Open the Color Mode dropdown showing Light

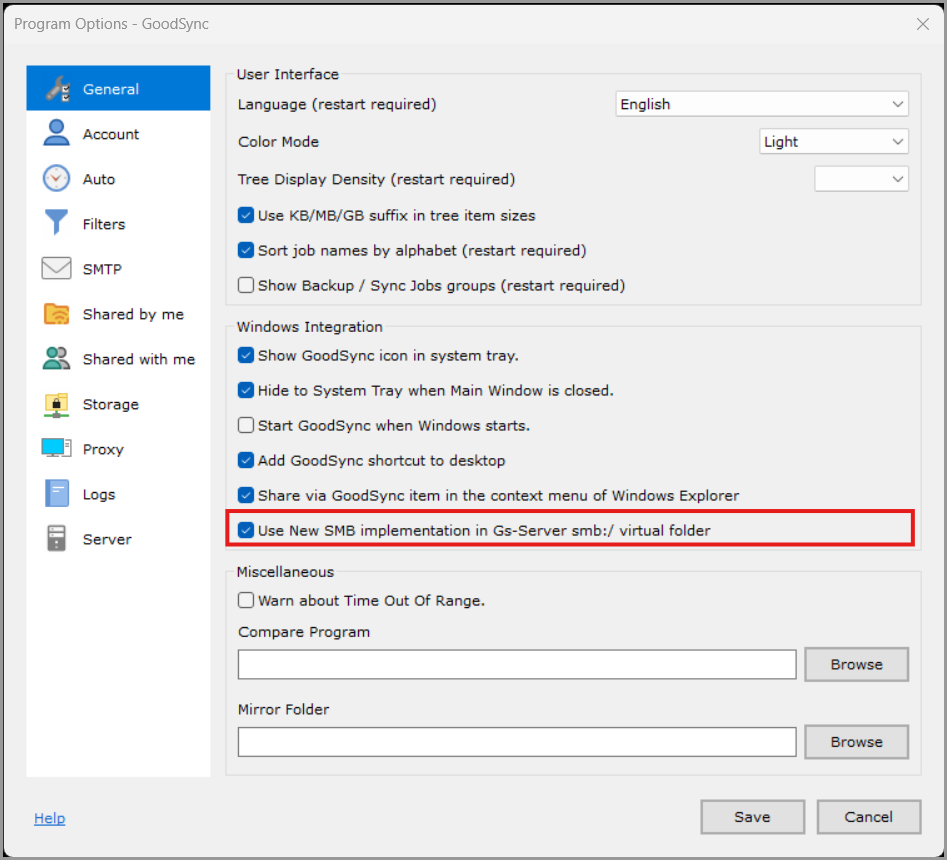click(833, 141)
